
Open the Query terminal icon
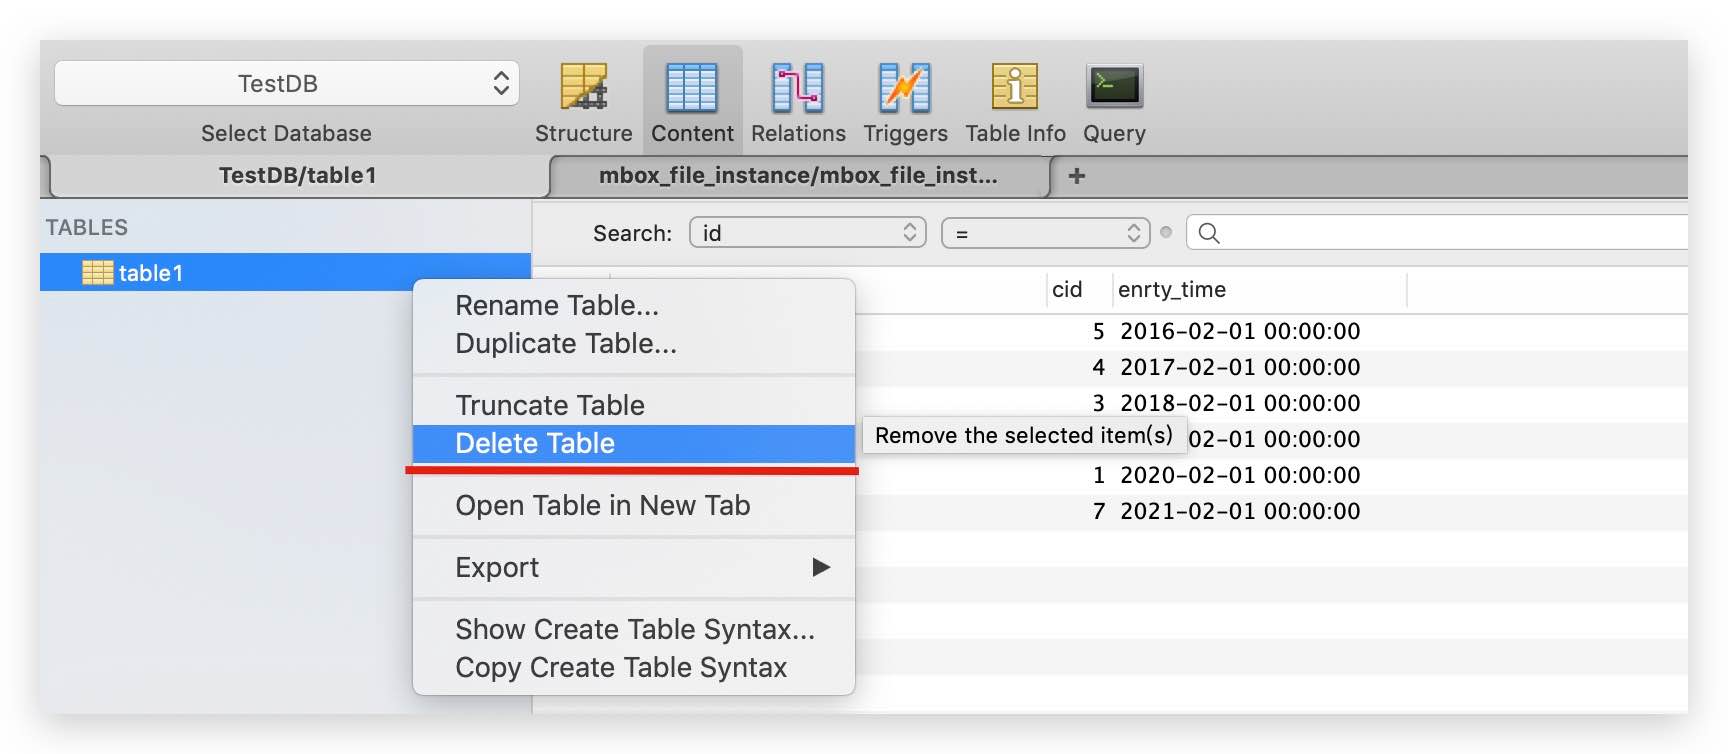click(x=1114, y=86)
